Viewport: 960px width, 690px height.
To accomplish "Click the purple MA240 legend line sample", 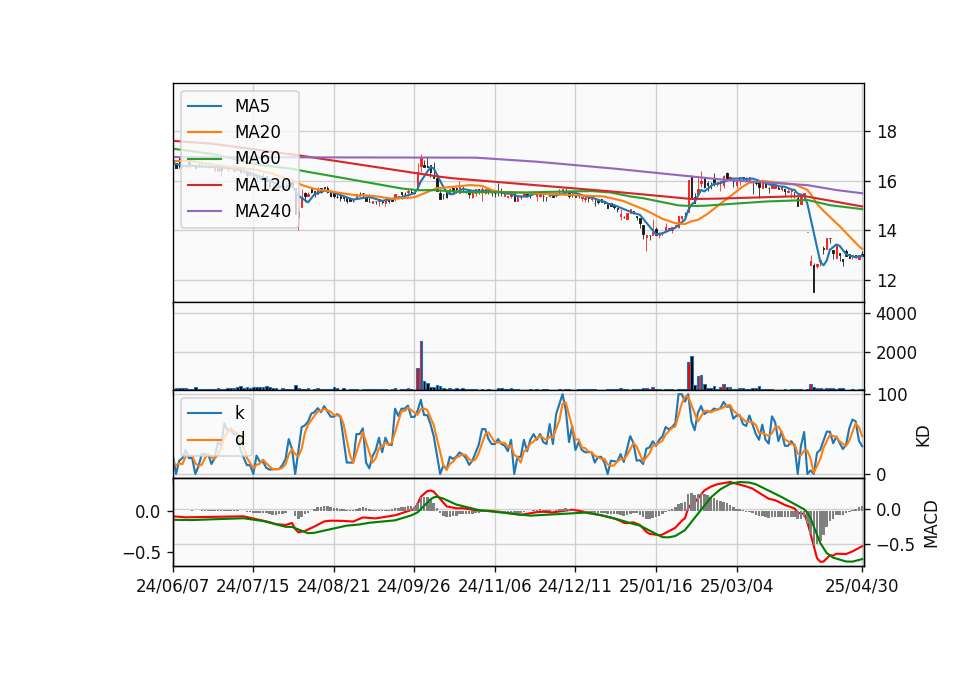I will click(204, 211).
